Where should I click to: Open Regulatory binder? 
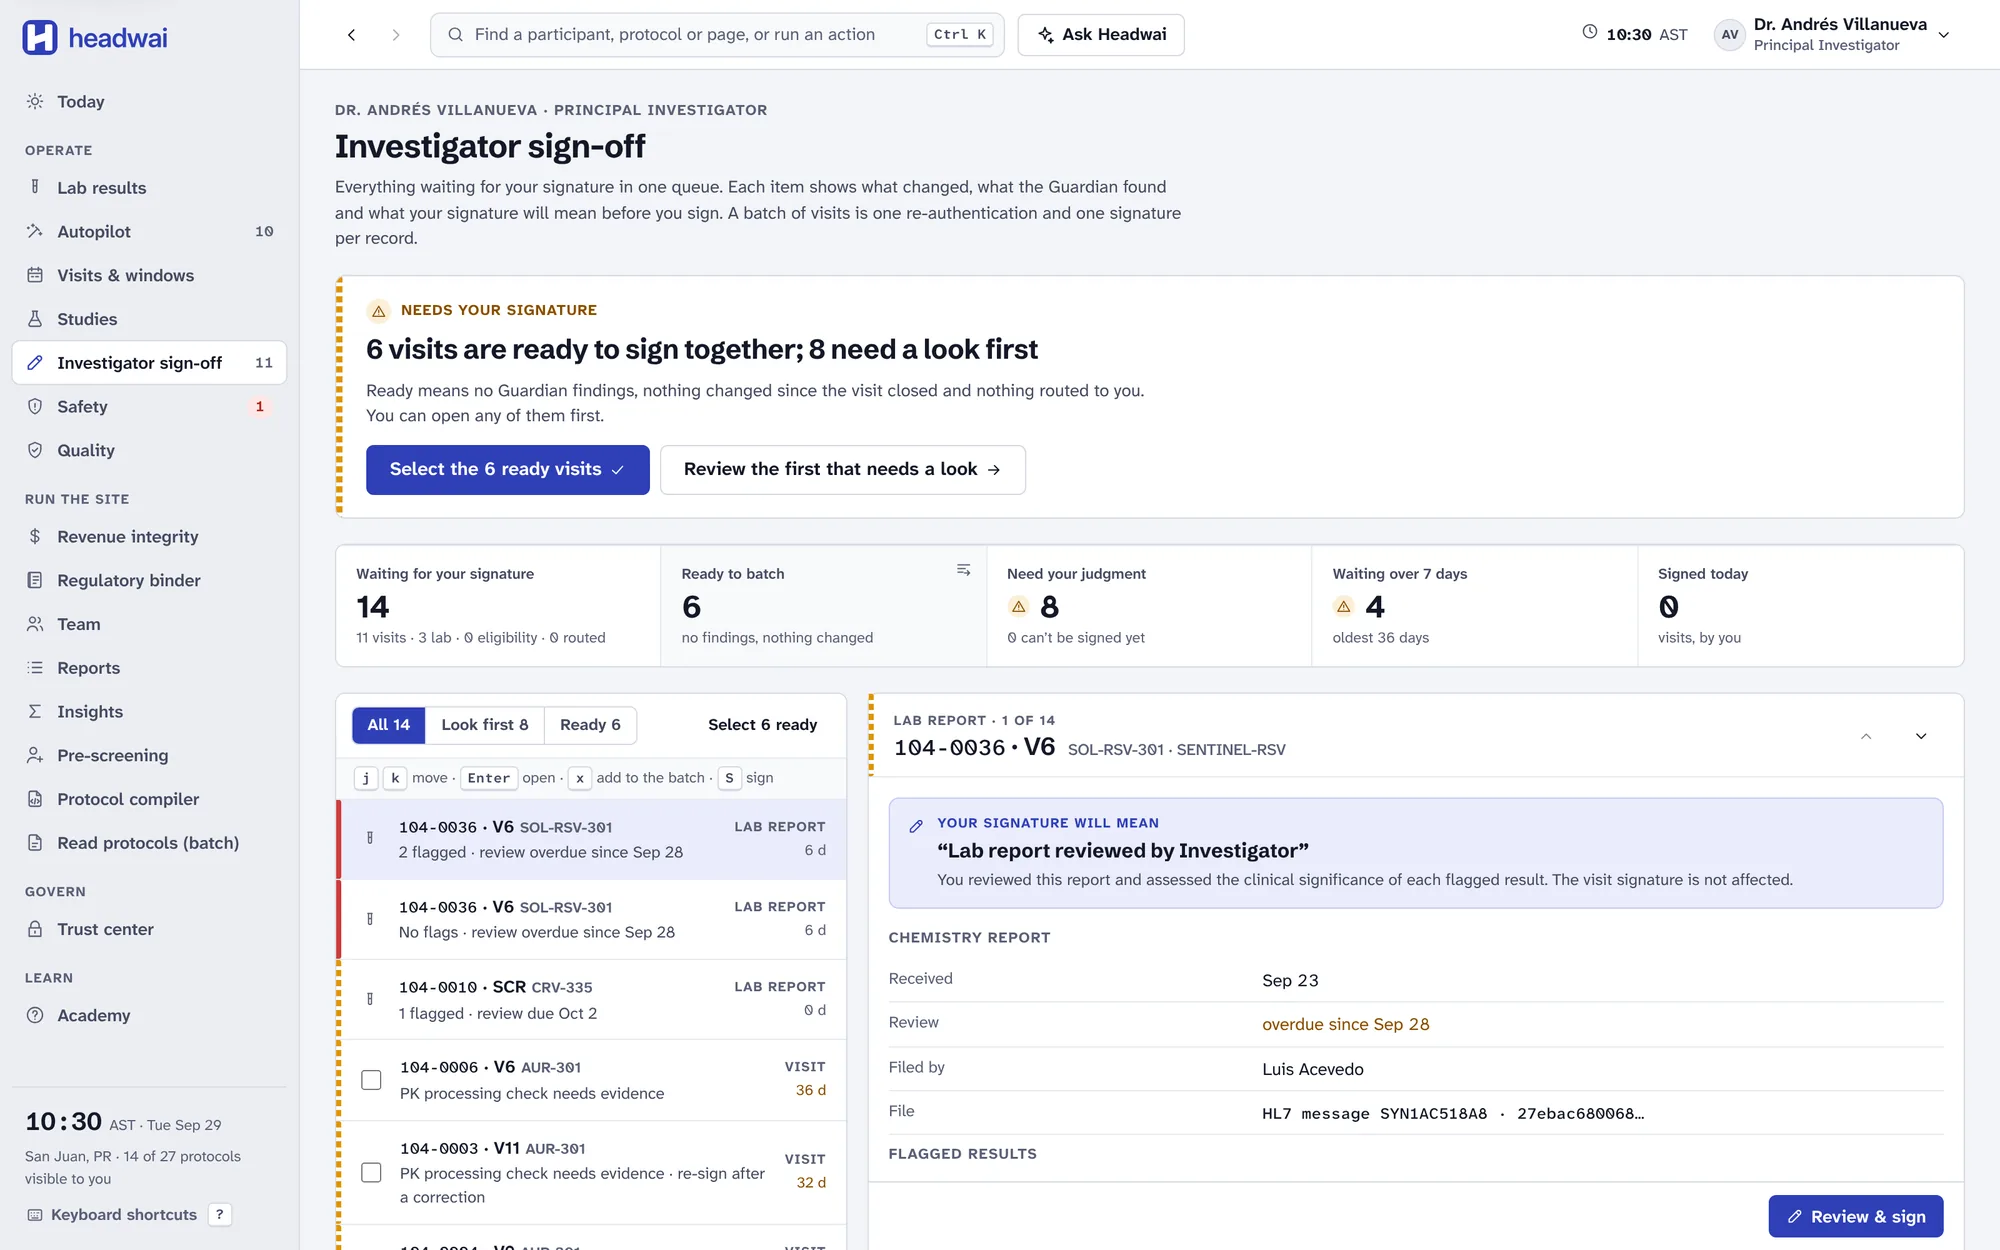tap(149, 581)
